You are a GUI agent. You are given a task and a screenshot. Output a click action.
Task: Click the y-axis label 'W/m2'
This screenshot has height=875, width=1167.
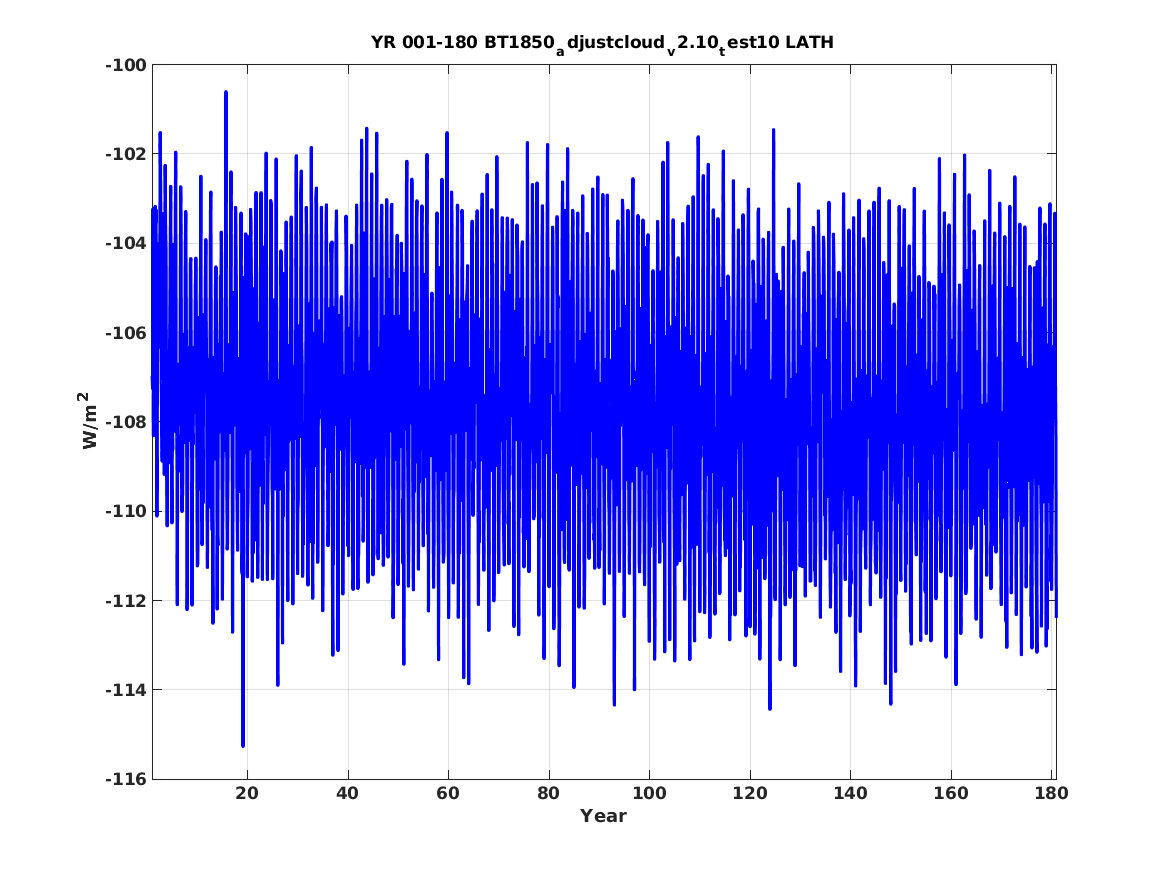(89, 421)
